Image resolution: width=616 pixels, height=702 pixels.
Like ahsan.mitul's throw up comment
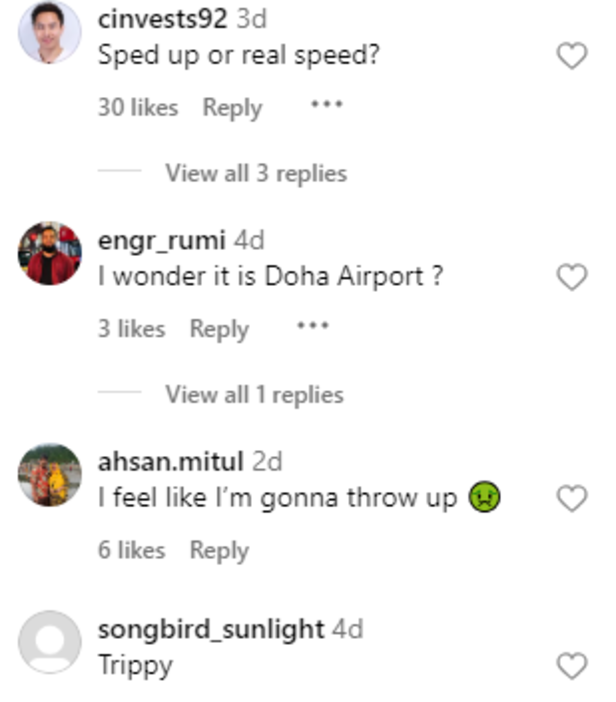tap(571, 498)
